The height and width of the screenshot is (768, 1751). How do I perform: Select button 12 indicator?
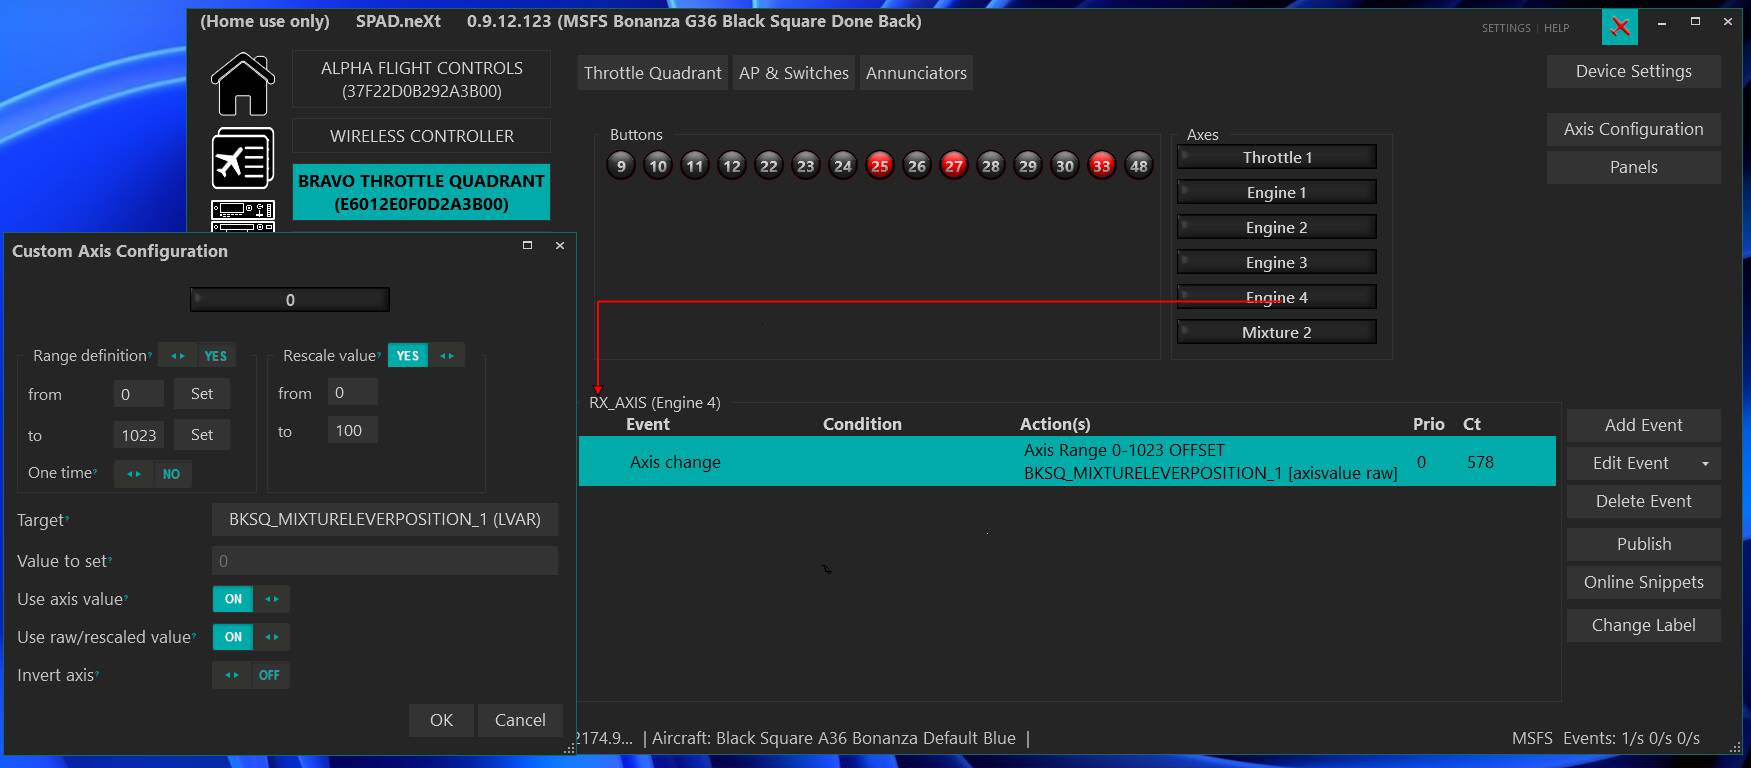732,166
